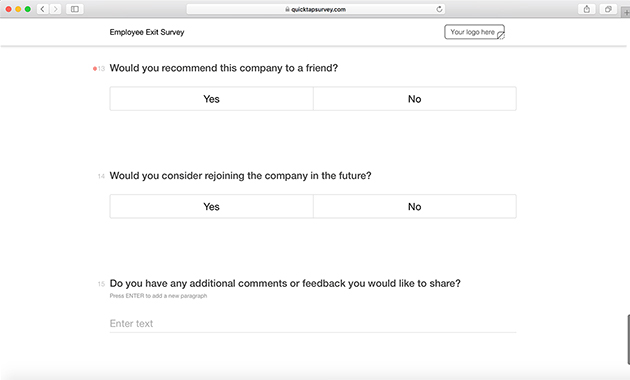Click the Safari forward arrow button

tap(55, 9)
